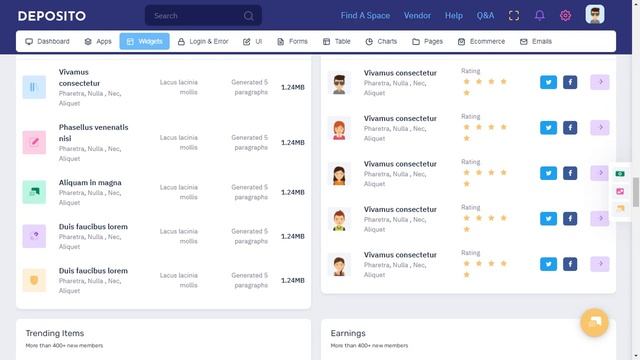Click the pink image icon on side panel
Screen dimensions: 640x360
point(620,191)
